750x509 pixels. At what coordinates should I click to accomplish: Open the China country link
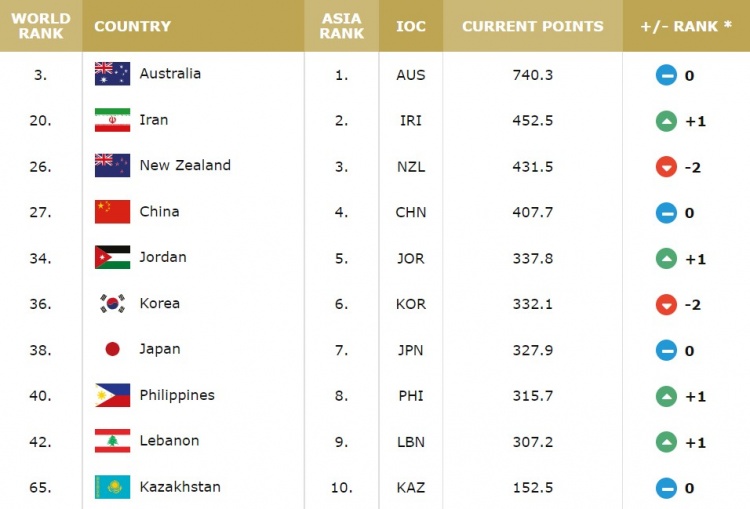coord(159,211)
